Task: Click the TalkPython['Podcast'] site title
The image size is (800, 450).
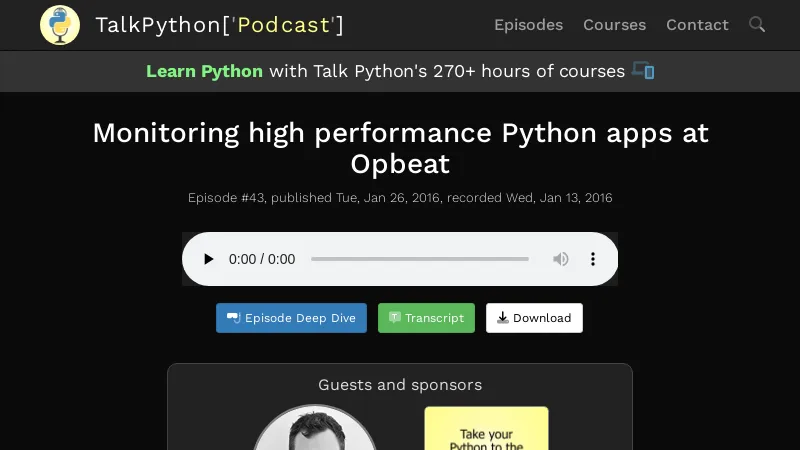Action: (x=219, y=25)
